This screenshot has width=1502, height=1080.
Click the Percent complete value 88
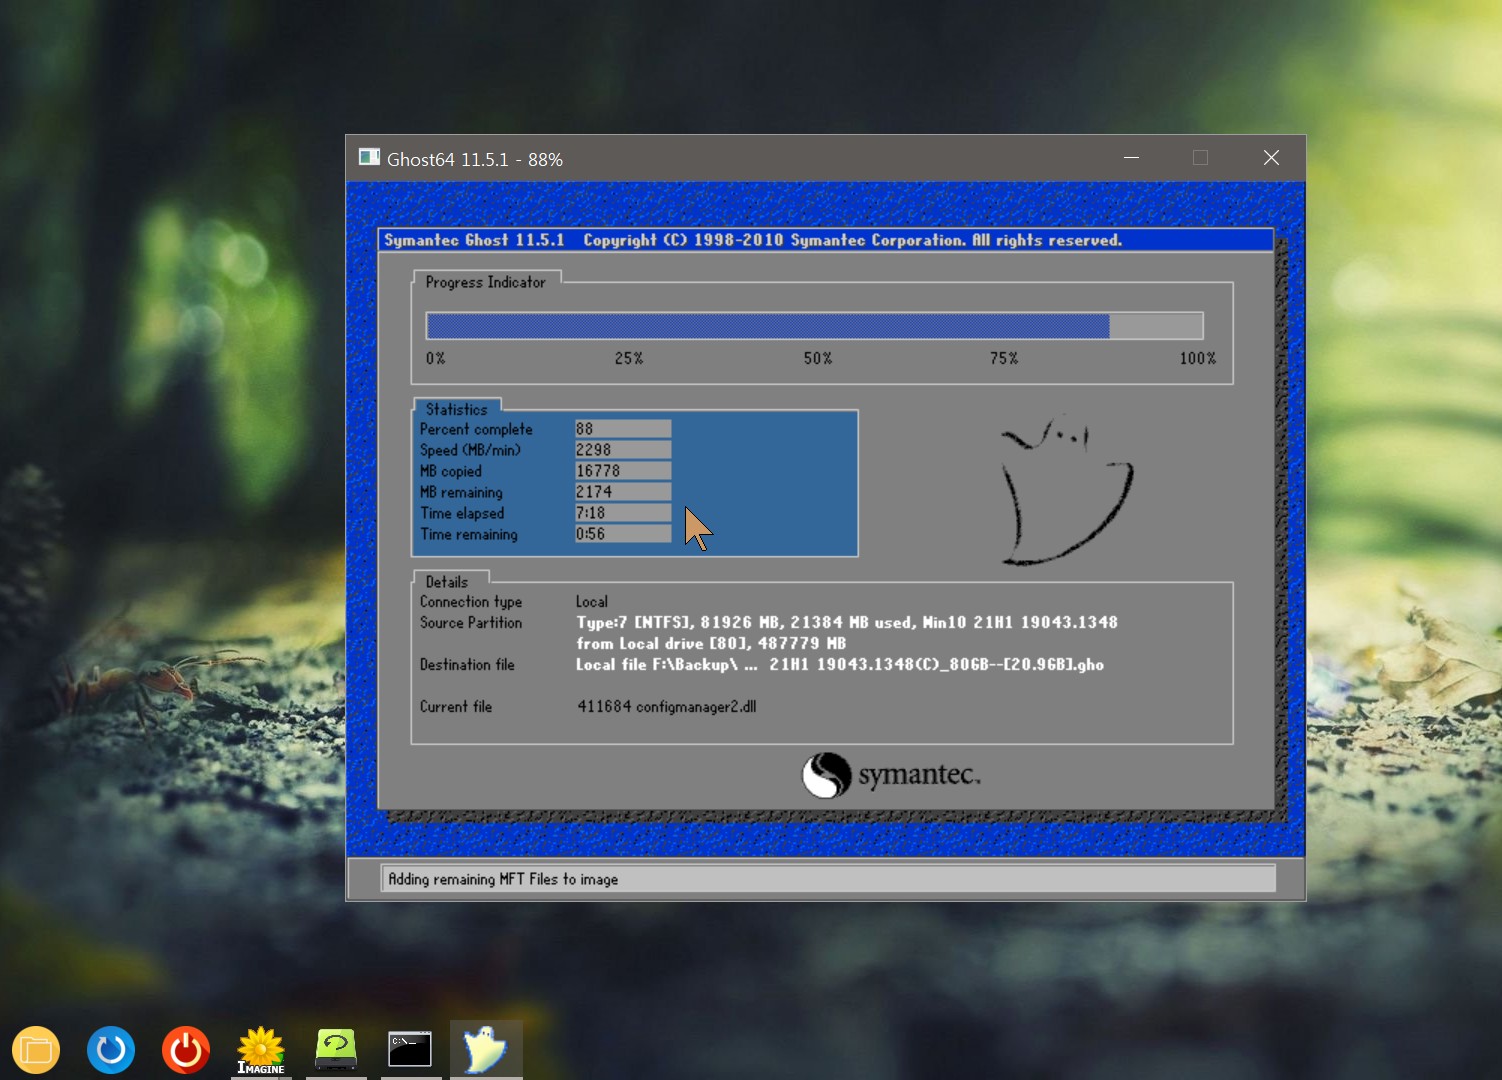(622, 429)
